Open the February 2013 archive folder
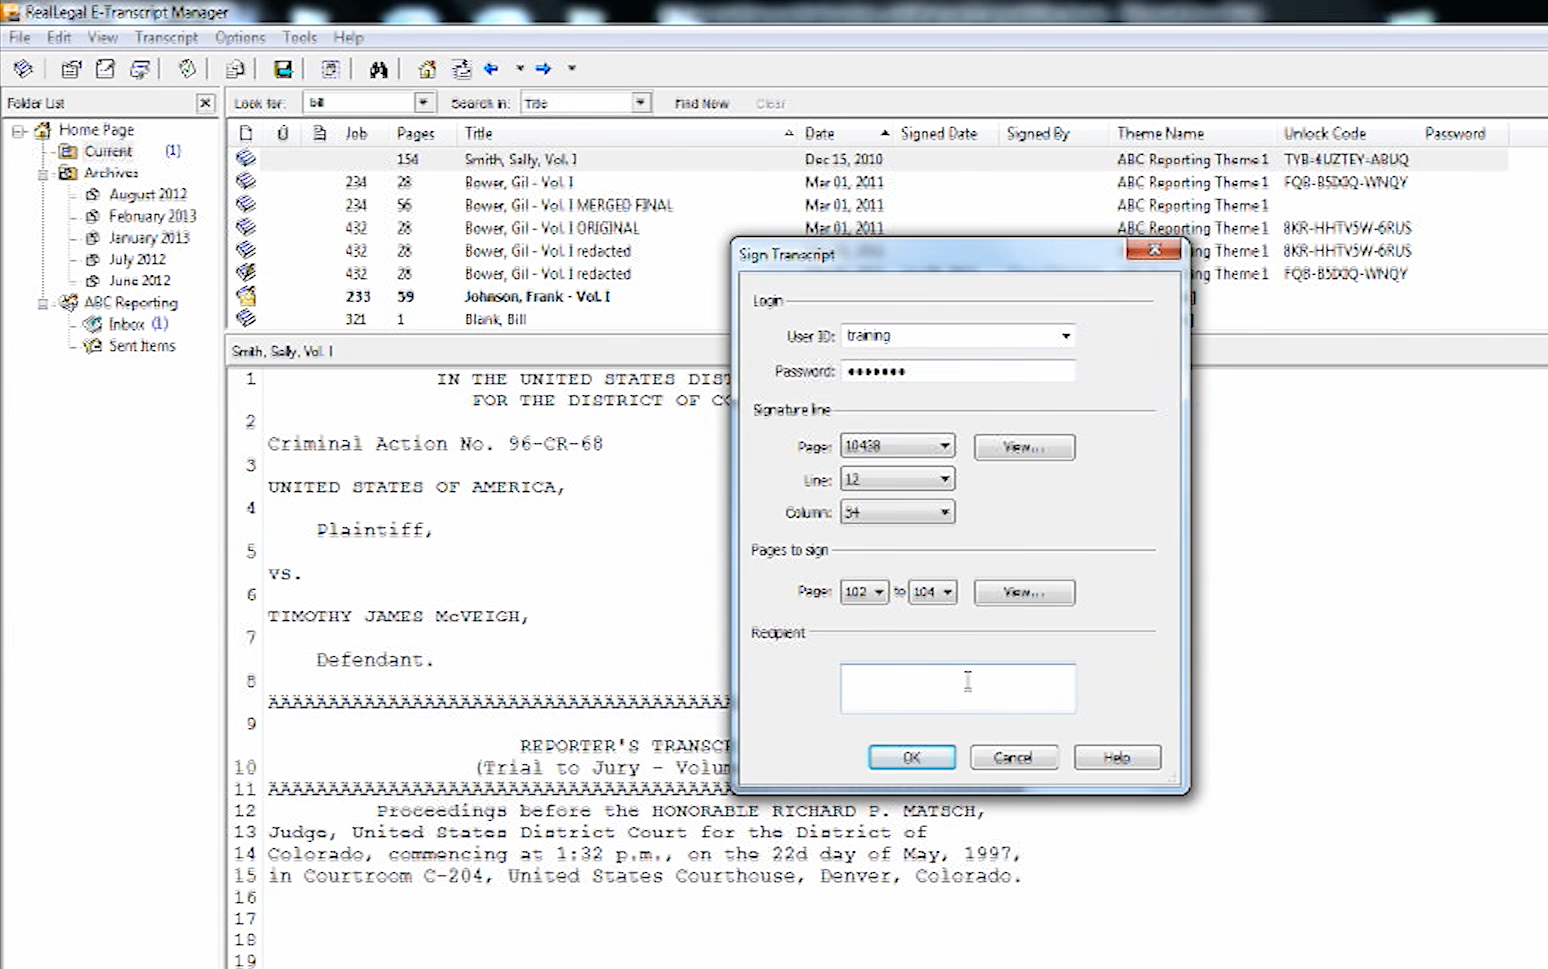Image resolution: width=1548 pixels, height=969 pixels. (152, 216)
